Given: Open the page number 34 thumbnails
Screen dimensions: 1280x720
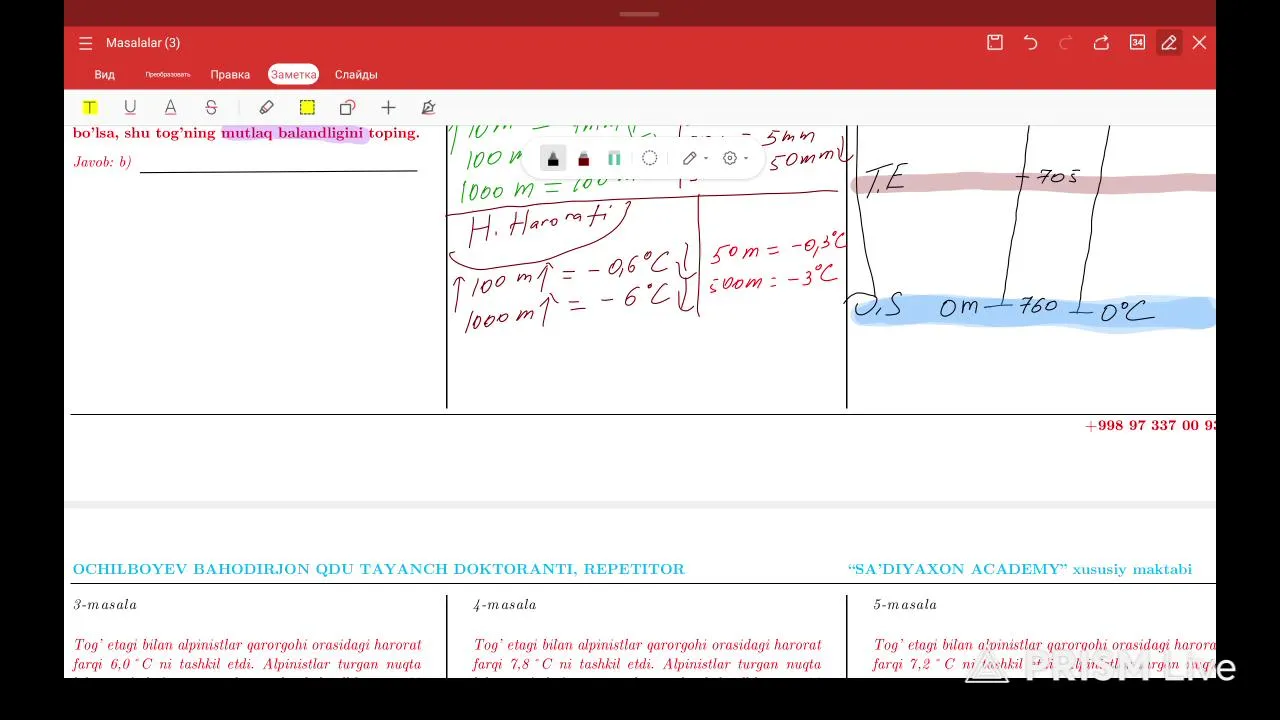Looking at the screenshot, I should [1137, 42].
